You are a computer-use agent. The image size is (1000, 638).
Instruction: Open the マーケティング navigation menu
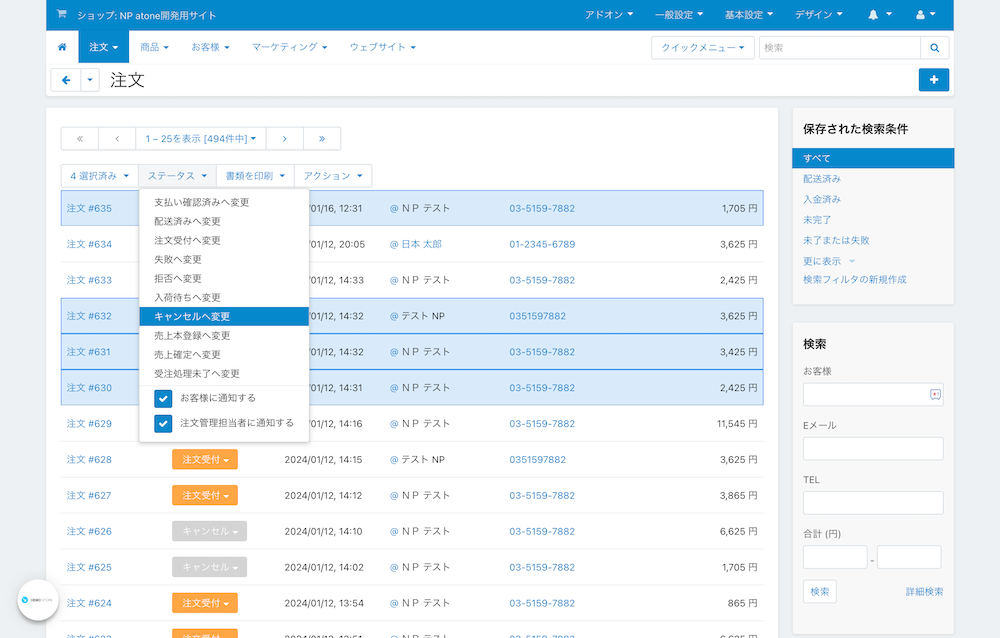pos(290,47)
